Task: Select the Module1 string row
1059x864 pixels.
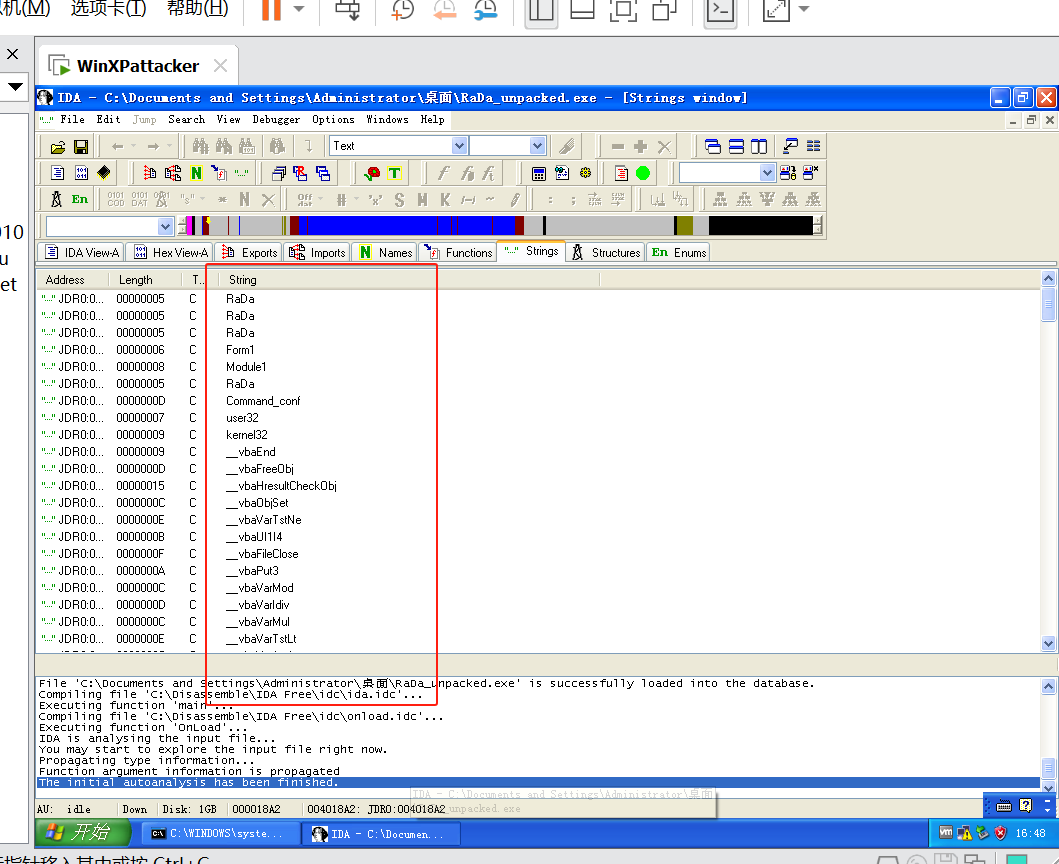Action: click(540, 367)
